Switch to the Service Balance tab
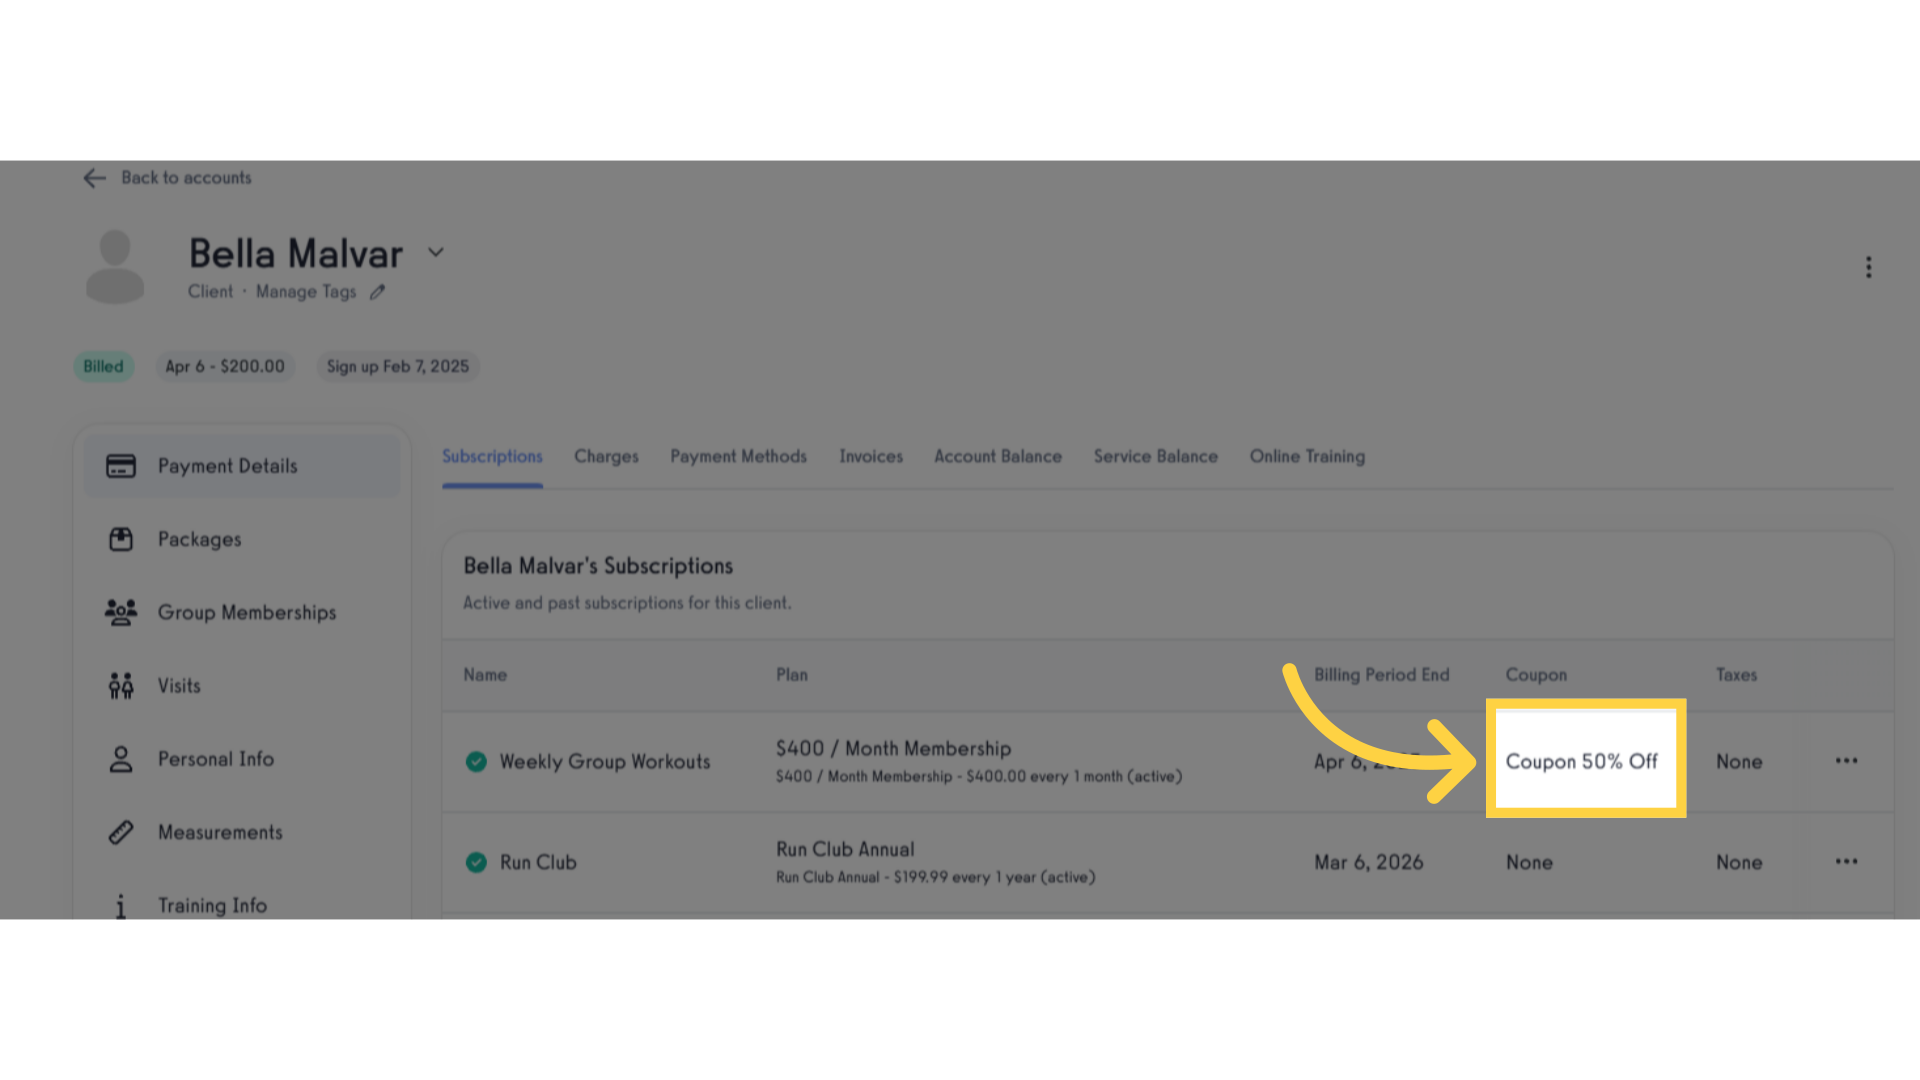Image resolution: width=1920 pixels, height=1080 pixels. click(x=1156, y=457)
